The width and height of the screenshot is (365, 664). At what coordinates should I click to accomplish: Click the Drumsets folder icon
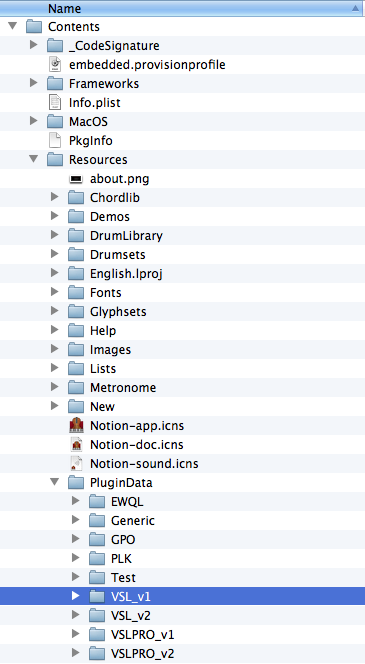point(76,255)
